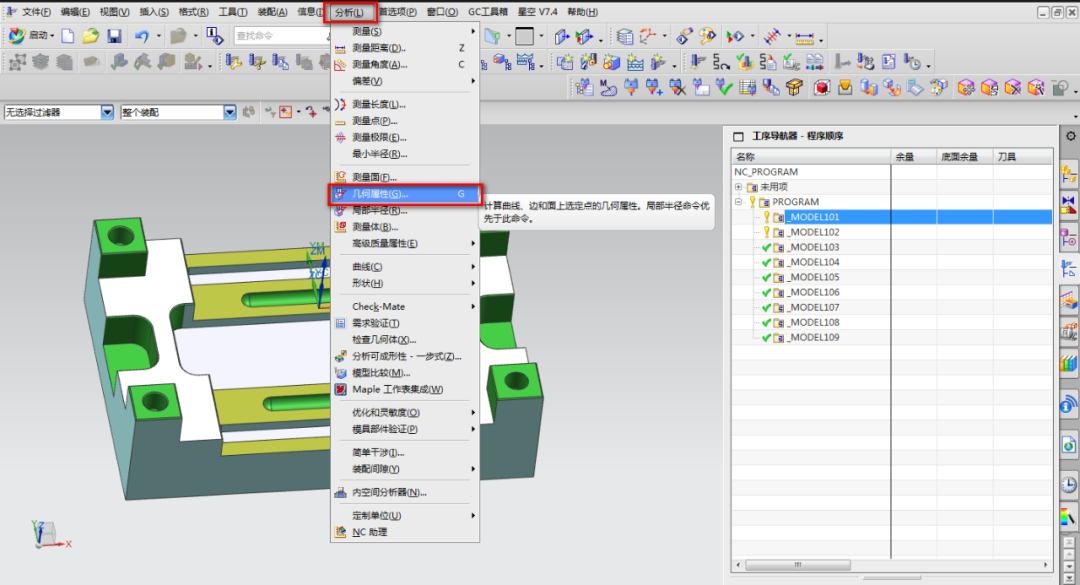The image size is (1080, 585).
Task: Open the 帮助(H) menu
Action: tap(581, 12)
